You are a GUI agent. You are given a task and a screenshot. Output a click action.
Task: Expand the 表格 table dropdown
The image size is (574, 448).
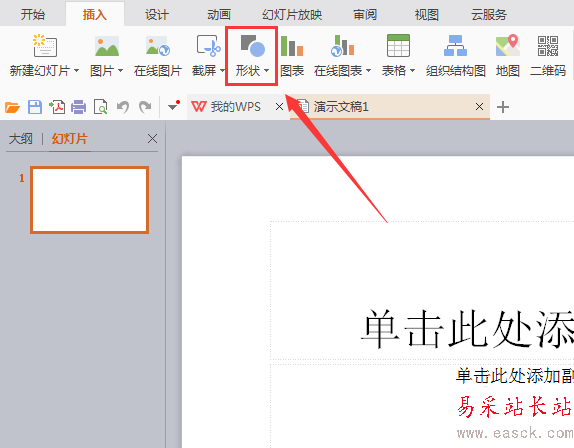point(412,70)
